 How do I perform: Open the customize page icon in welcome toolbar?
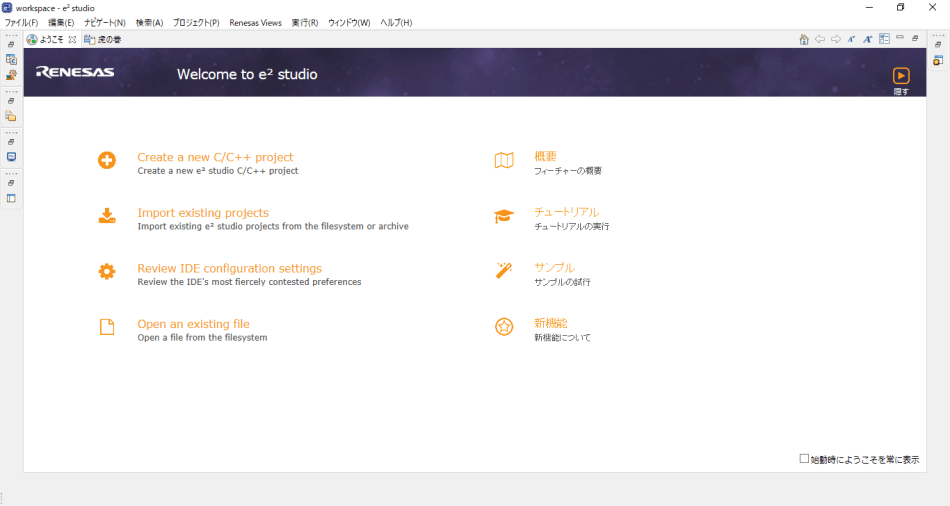[885, 39]
